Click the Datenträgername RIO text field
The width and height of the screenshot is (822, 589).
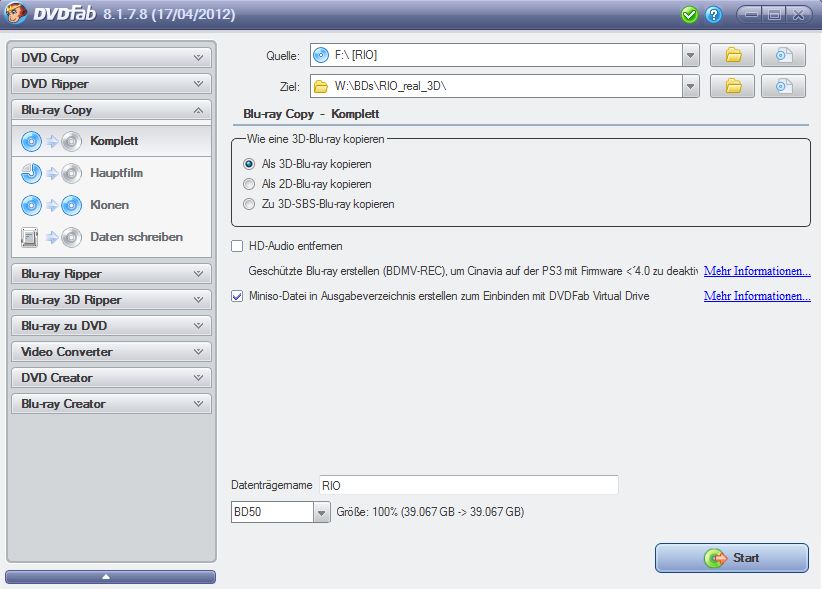click(x=469, y=485)
